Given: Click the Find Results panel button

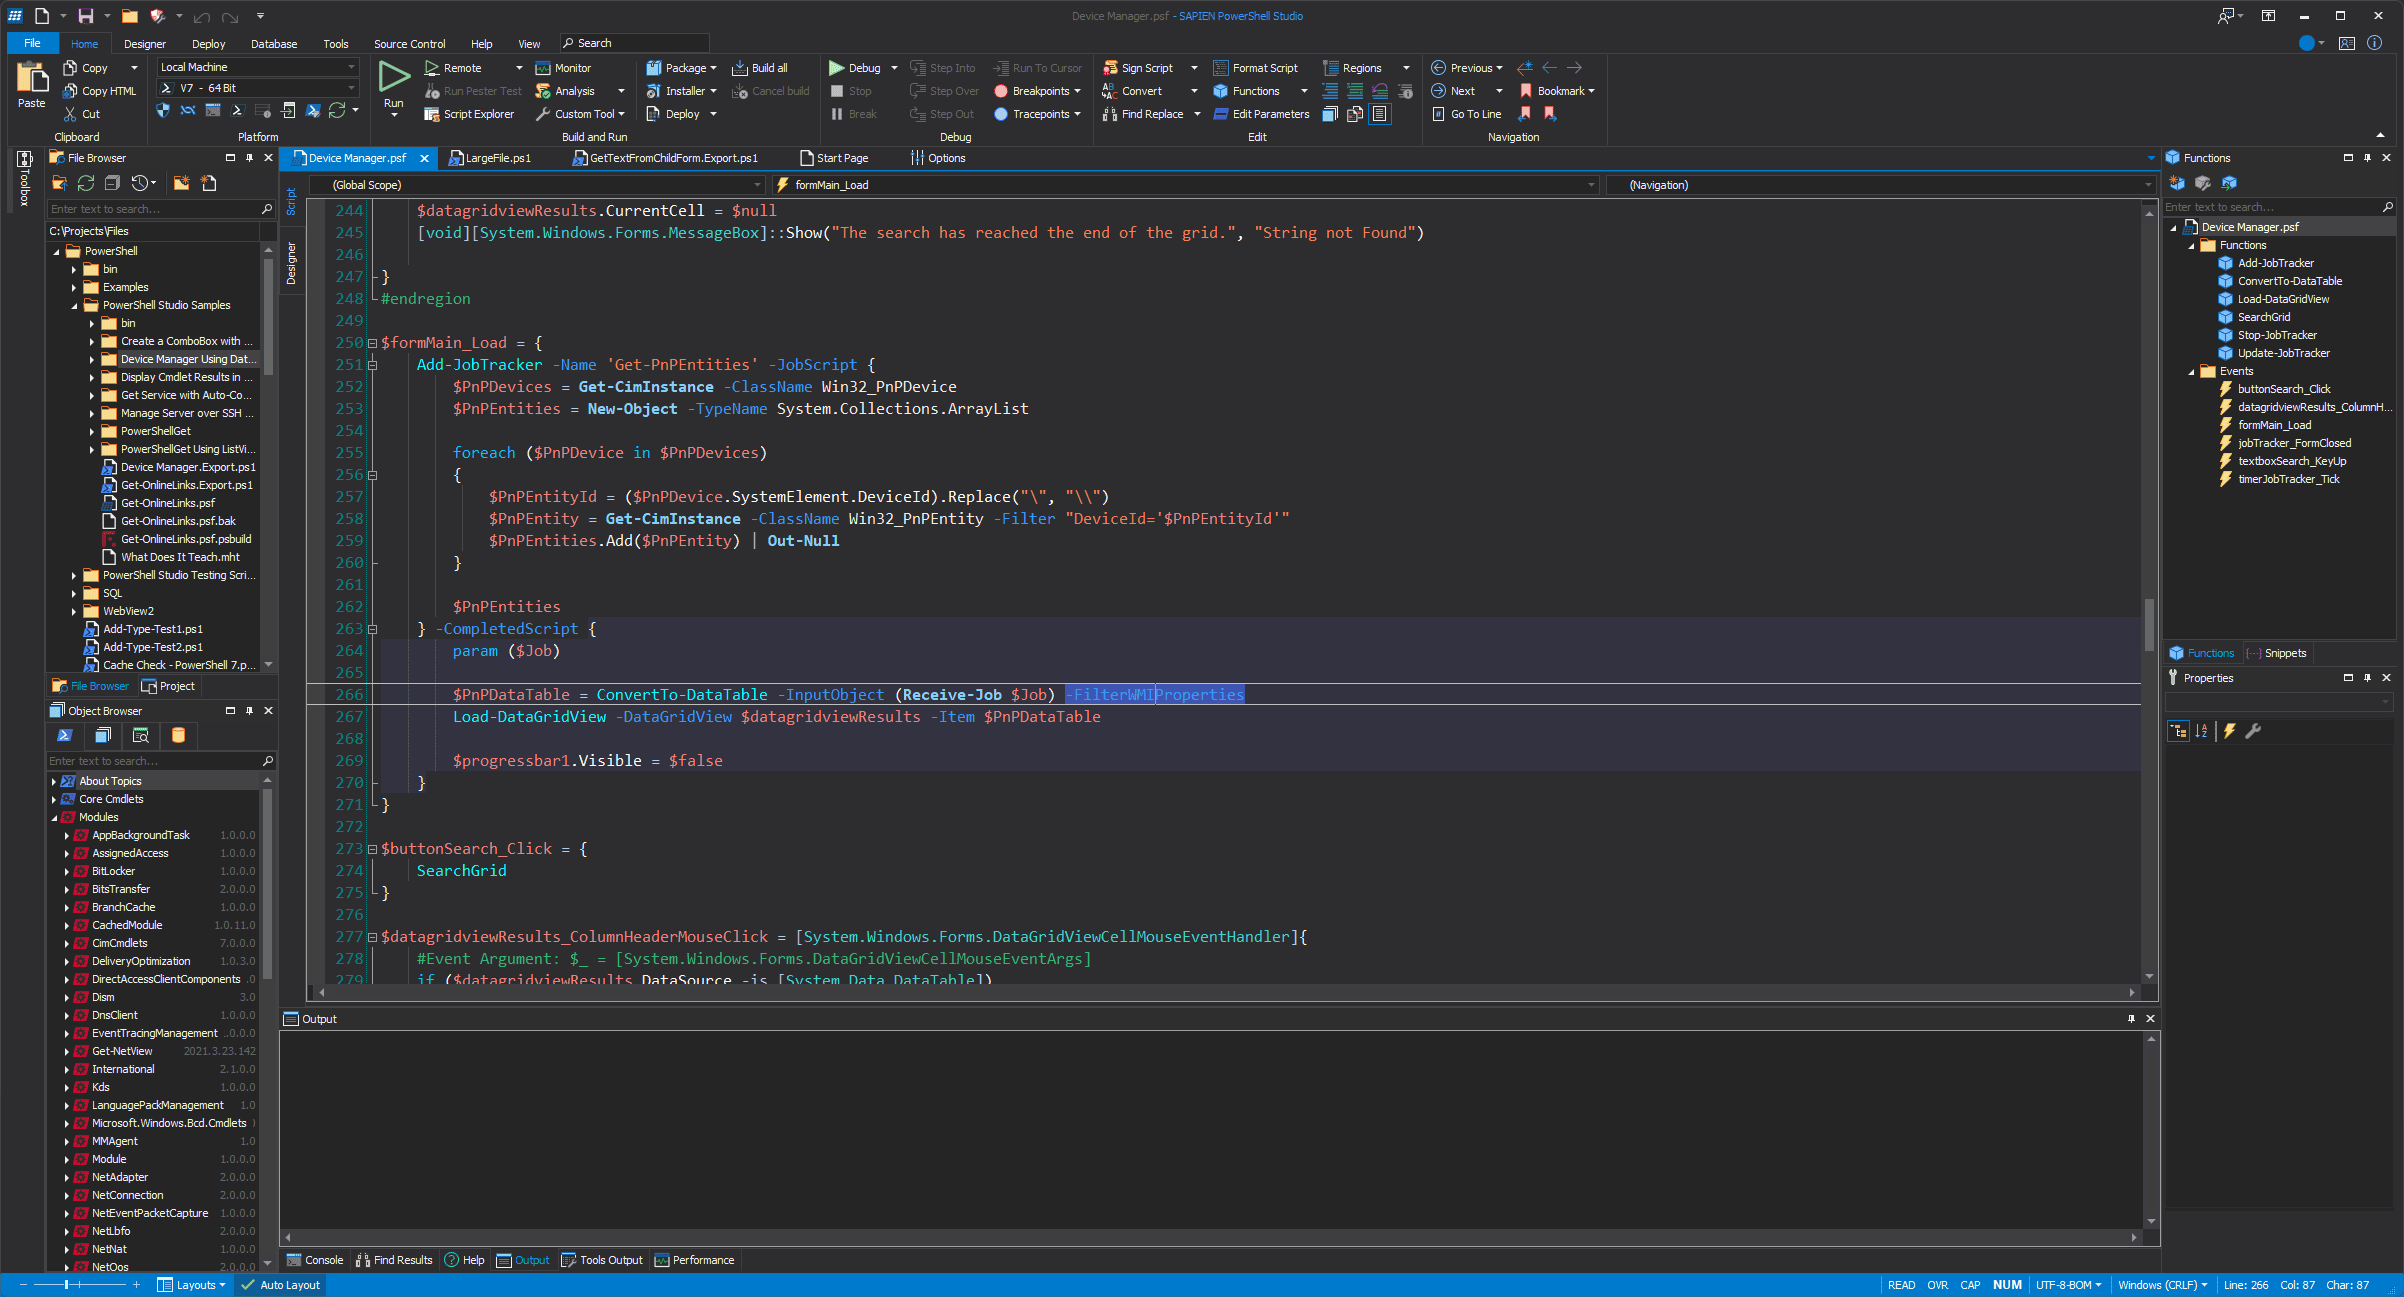Looking at the screenshot, I should tap(401, 1262).
